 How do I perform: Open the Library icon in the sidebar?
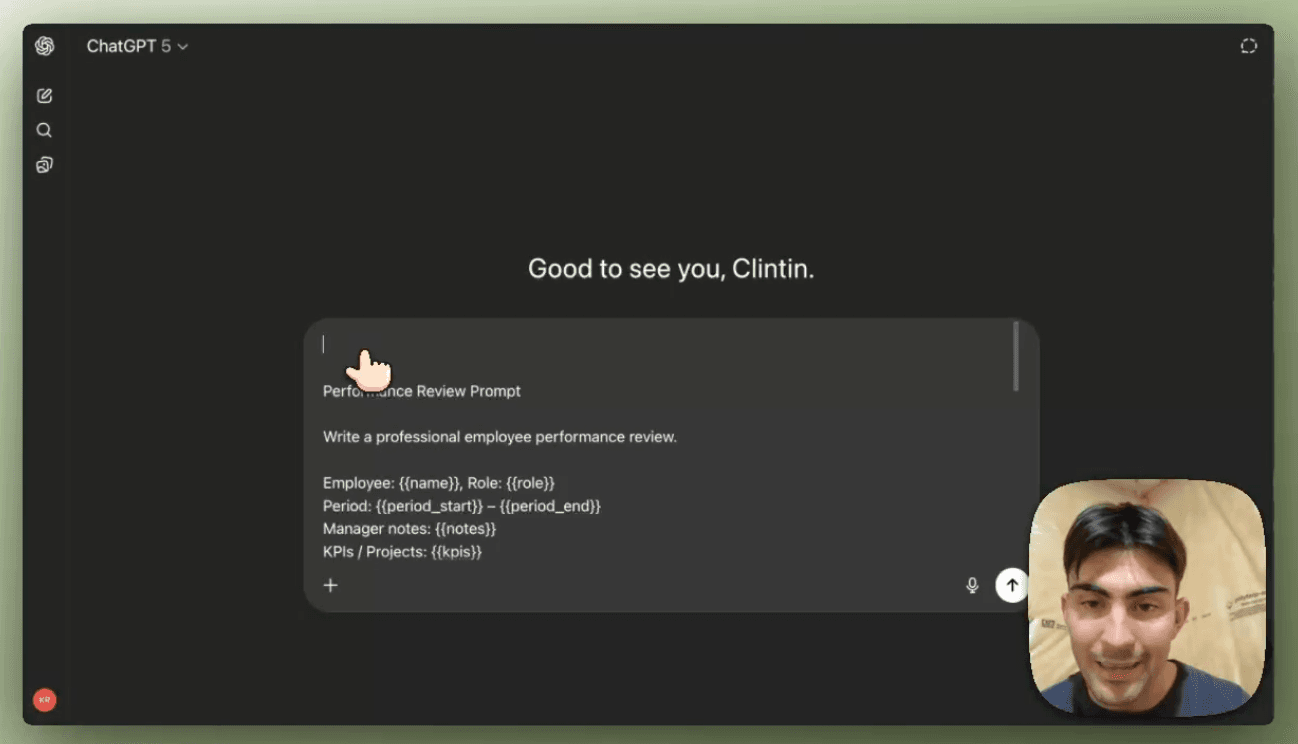(x=44, y=165)
